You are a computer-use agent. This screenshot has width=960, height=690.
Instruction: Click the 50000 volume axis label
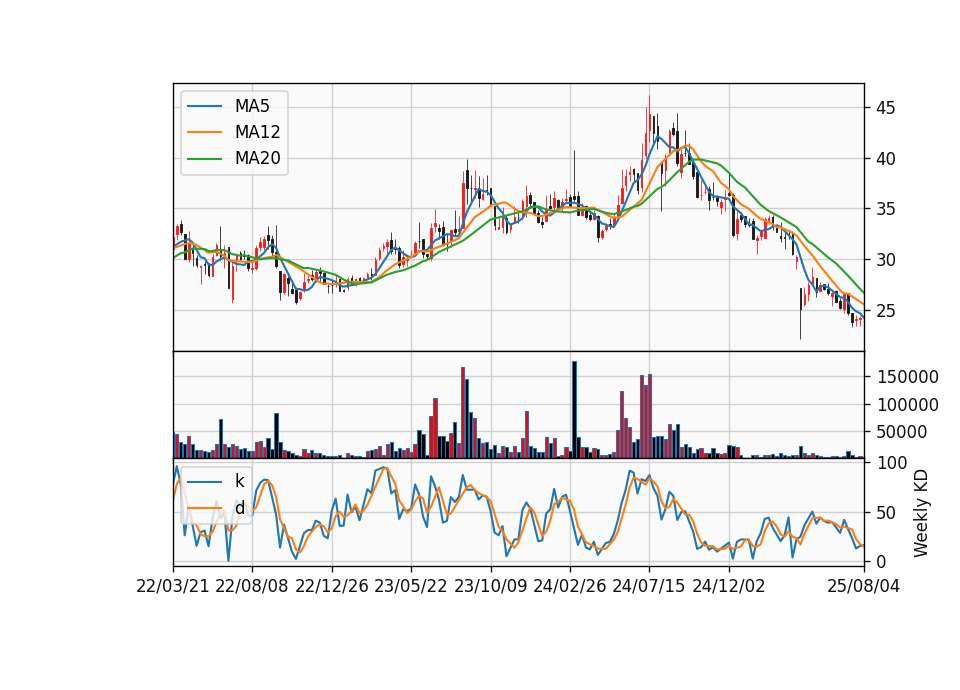click(902, 432)
